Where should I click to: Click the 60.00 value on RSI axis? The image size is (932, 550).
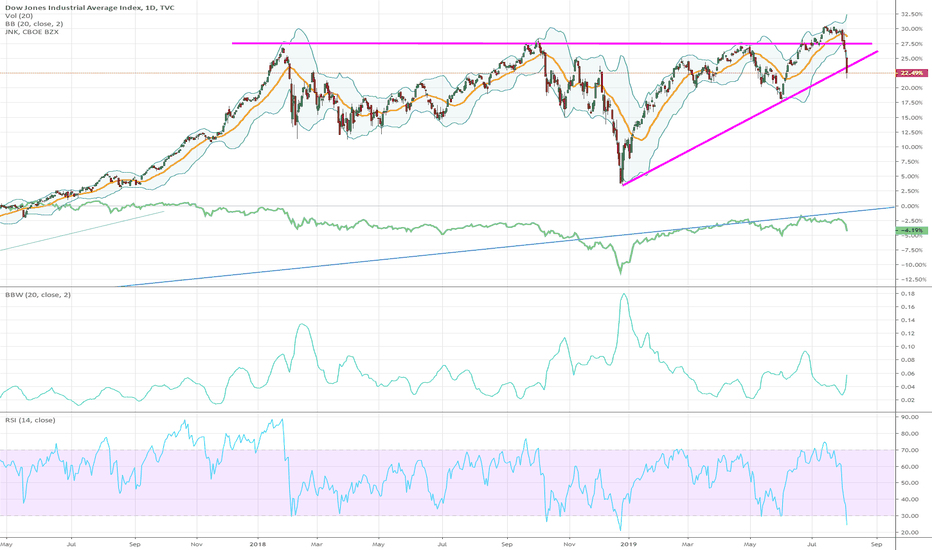909,467
